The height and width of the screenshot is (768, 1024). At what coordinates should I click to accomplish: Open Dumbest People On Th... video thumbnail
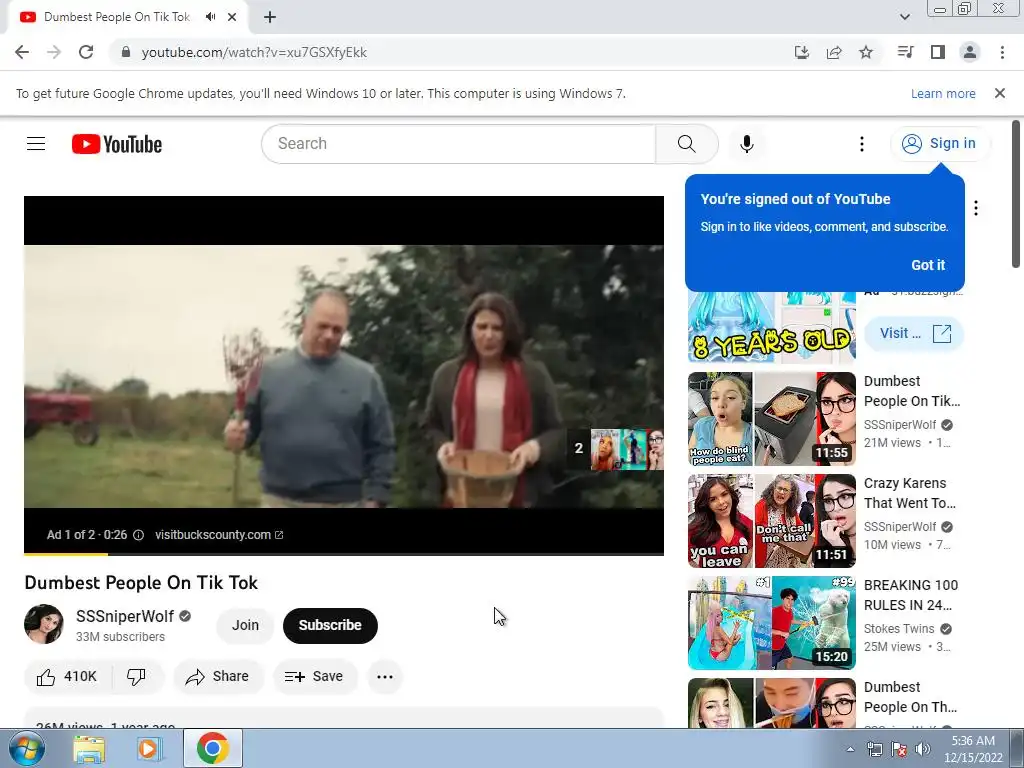pyautogui.click(x=771, y=703)
